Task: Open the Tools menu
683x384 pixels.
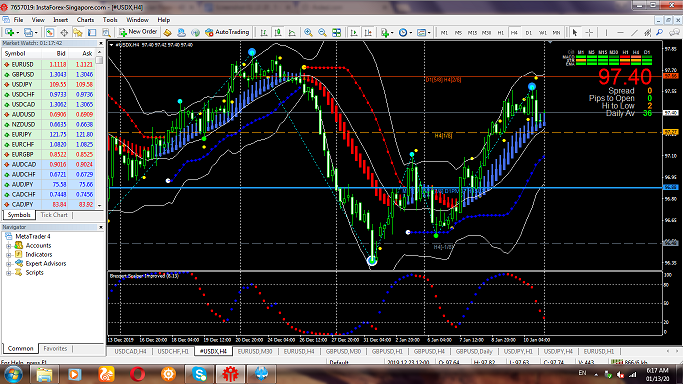Action: (x=110, y=20)
